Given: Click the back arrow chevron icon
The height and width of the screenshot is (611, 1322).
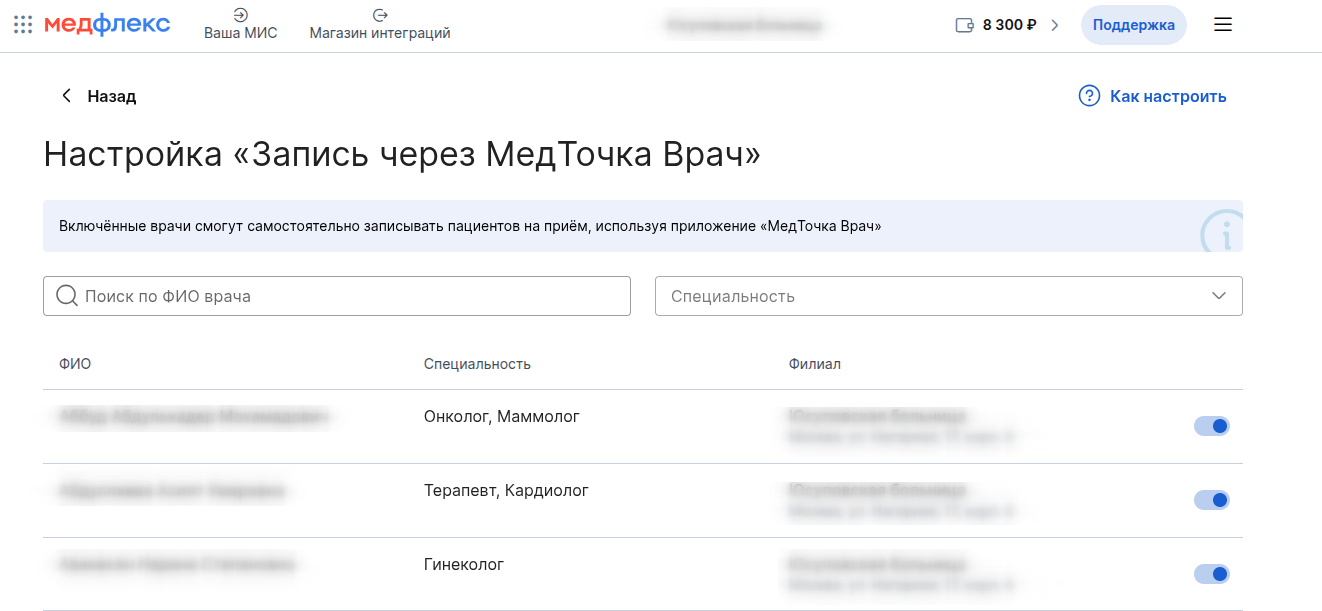Looking at the screenshot, I should point(67,96).
